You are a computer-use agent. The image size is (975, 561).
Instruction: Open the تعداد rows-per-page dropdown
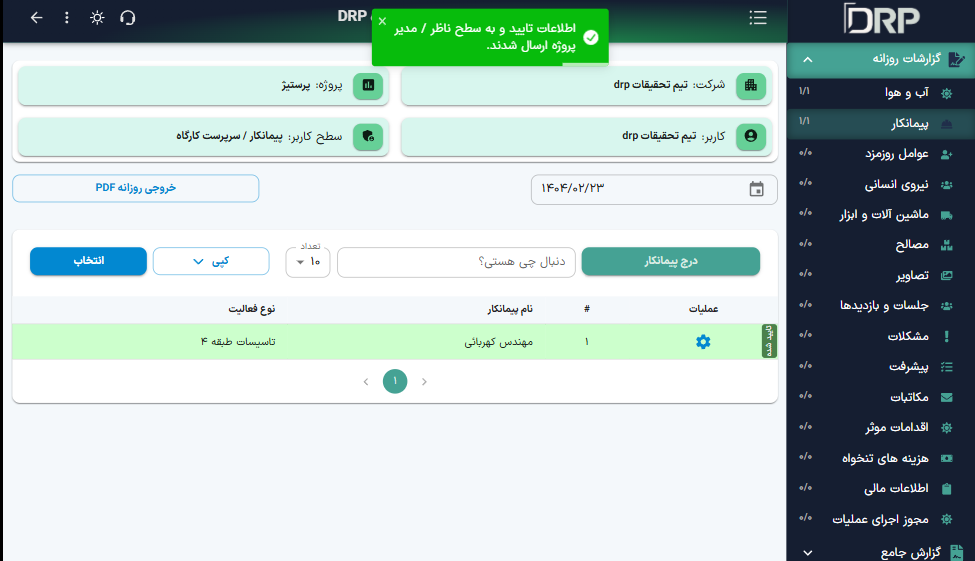[308, 262]
